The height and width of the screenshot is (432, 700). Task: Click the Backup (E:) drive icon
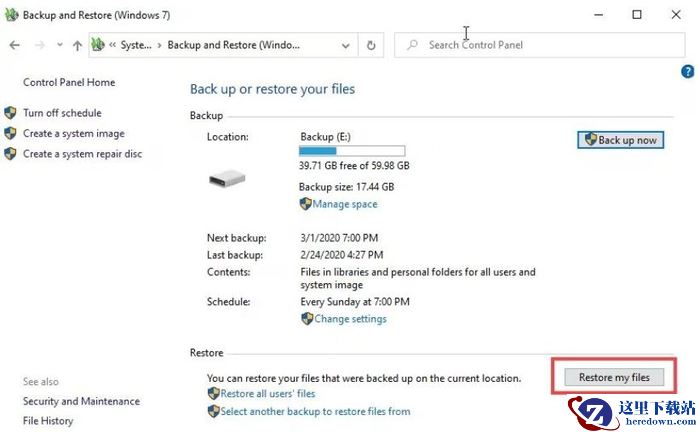[227, 179]
